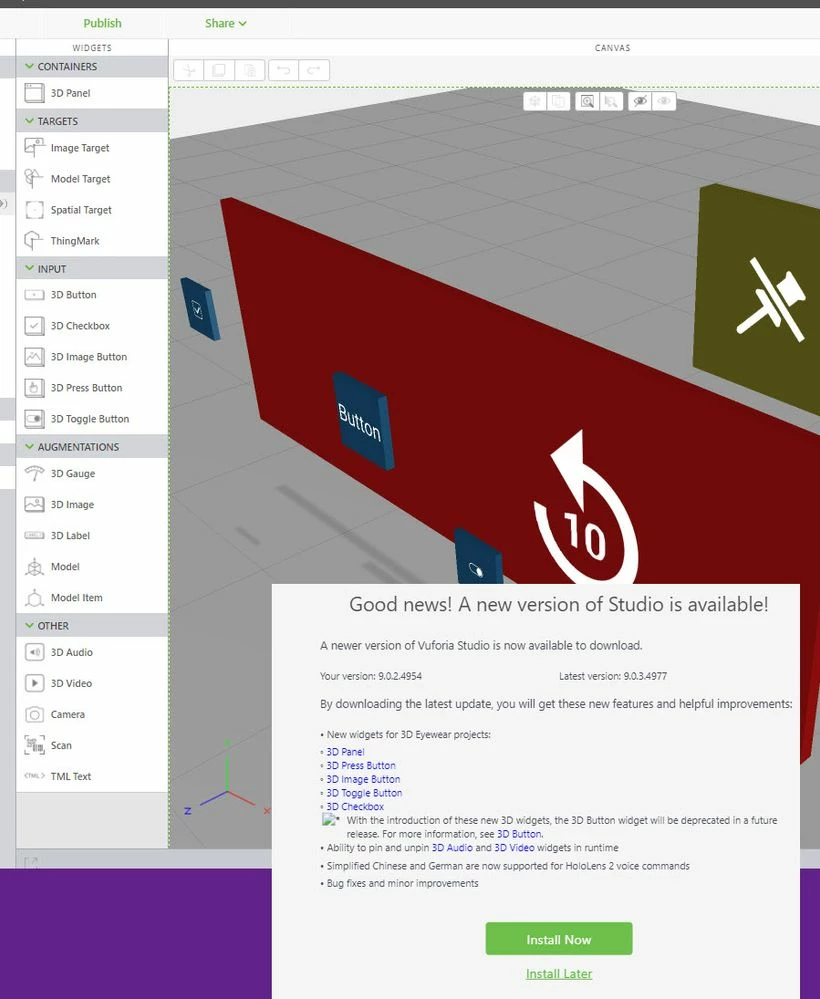Click the Redo arrow in canvas toolbar
820x999 pixels.
pyautogui.click(x=314, y=70)
